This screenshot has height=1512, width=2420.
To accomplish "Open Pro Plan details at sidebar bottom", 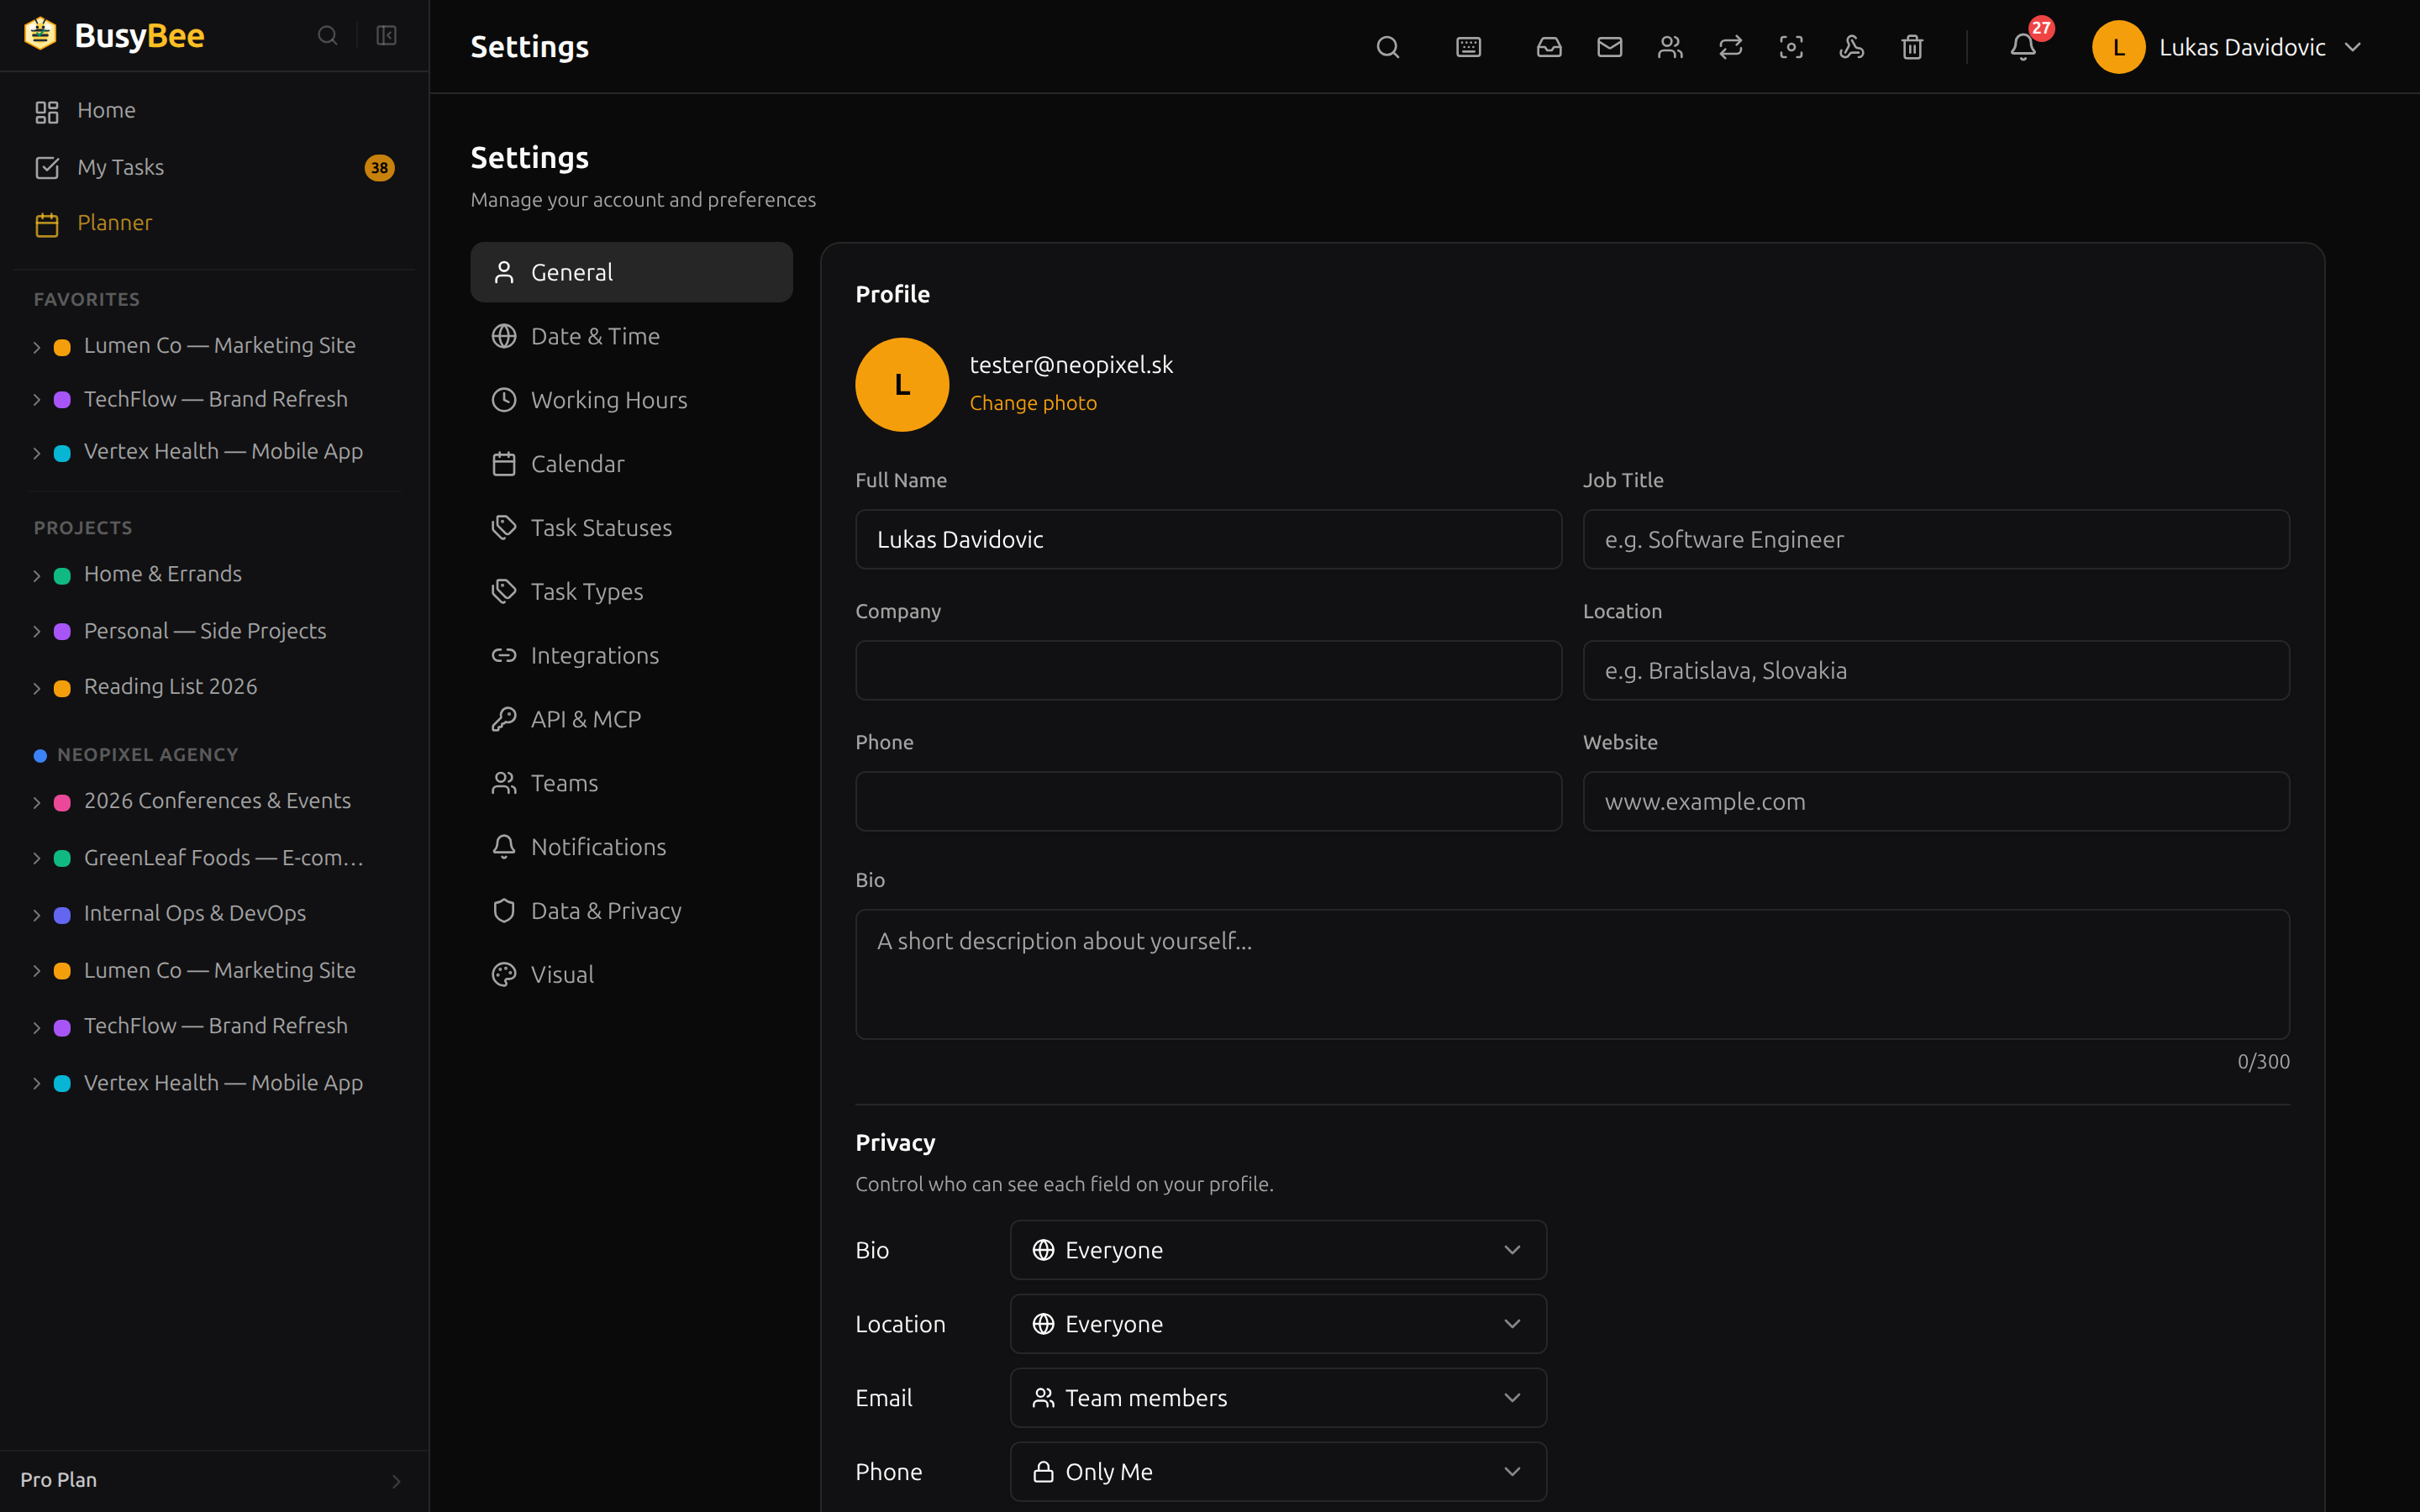I will pyautogui.click(x=214, y=1480).
